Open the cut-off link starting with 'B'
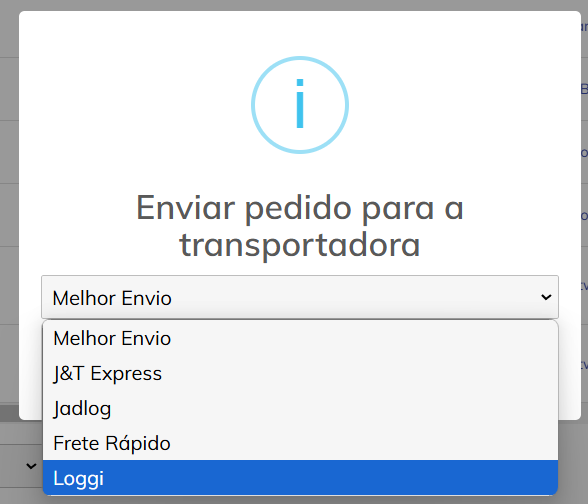This screenshot has width=588, height=504. pos(584,89)
